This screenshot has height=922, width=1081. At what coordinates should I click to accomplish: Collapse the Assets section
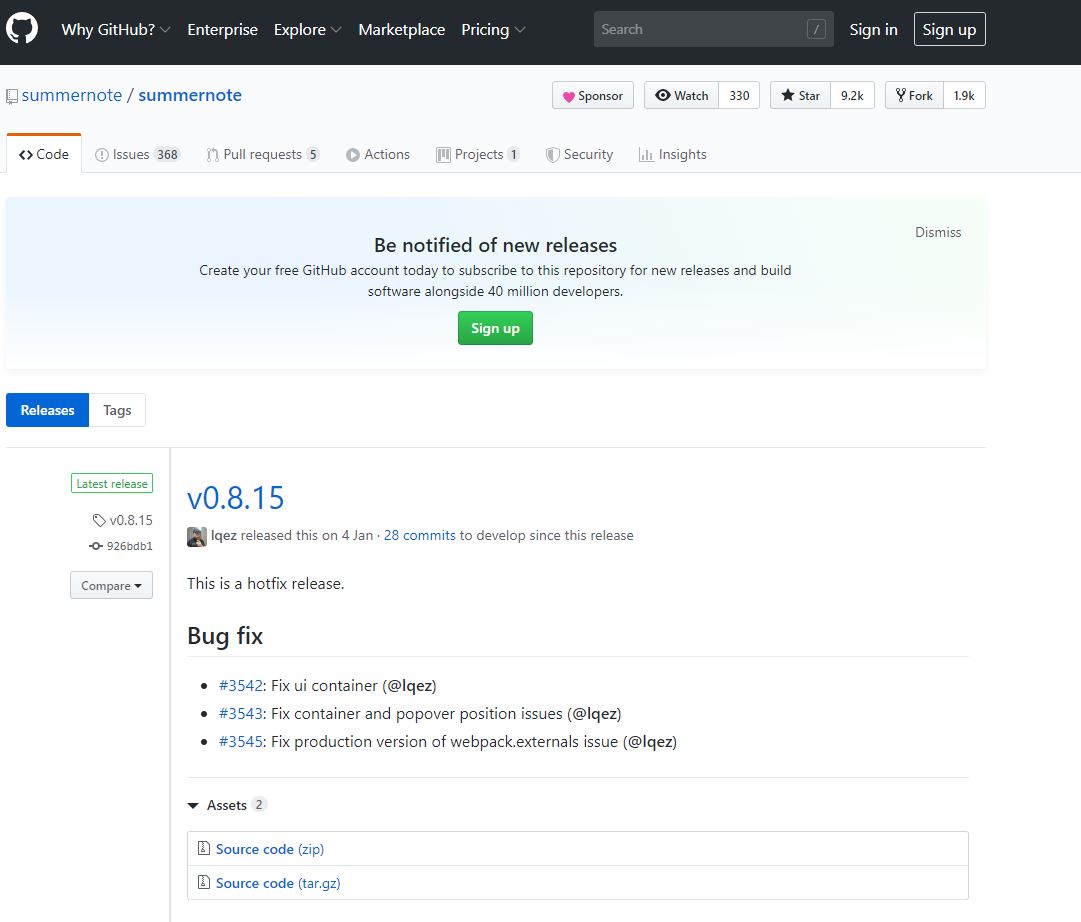tap(227, 805)
